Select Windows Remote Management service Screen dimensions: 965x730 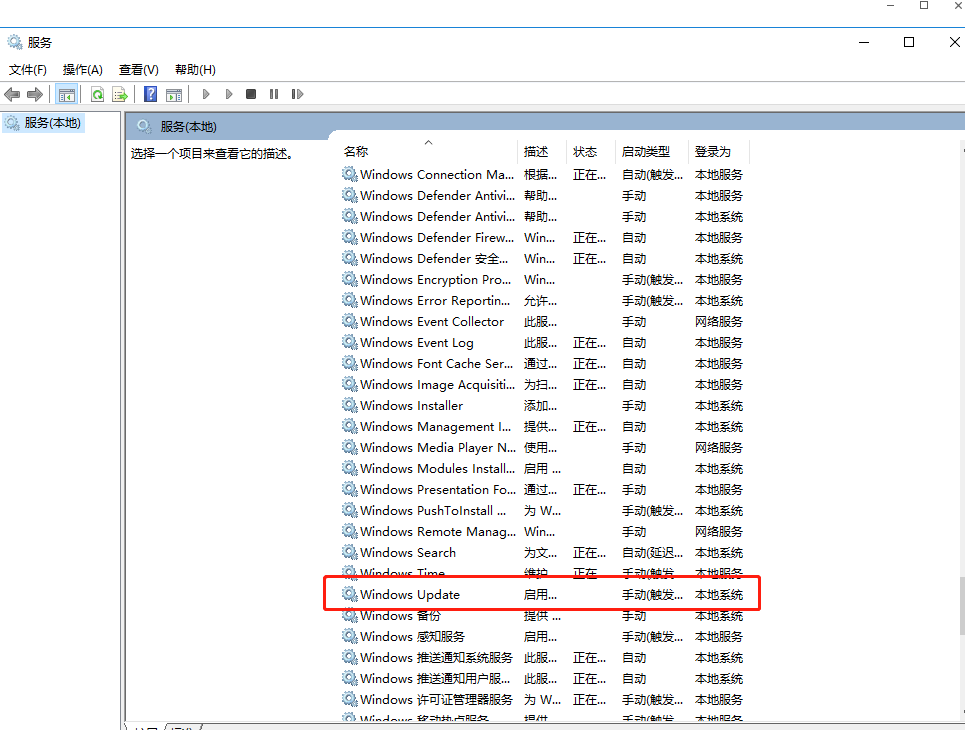coord(542,531)
